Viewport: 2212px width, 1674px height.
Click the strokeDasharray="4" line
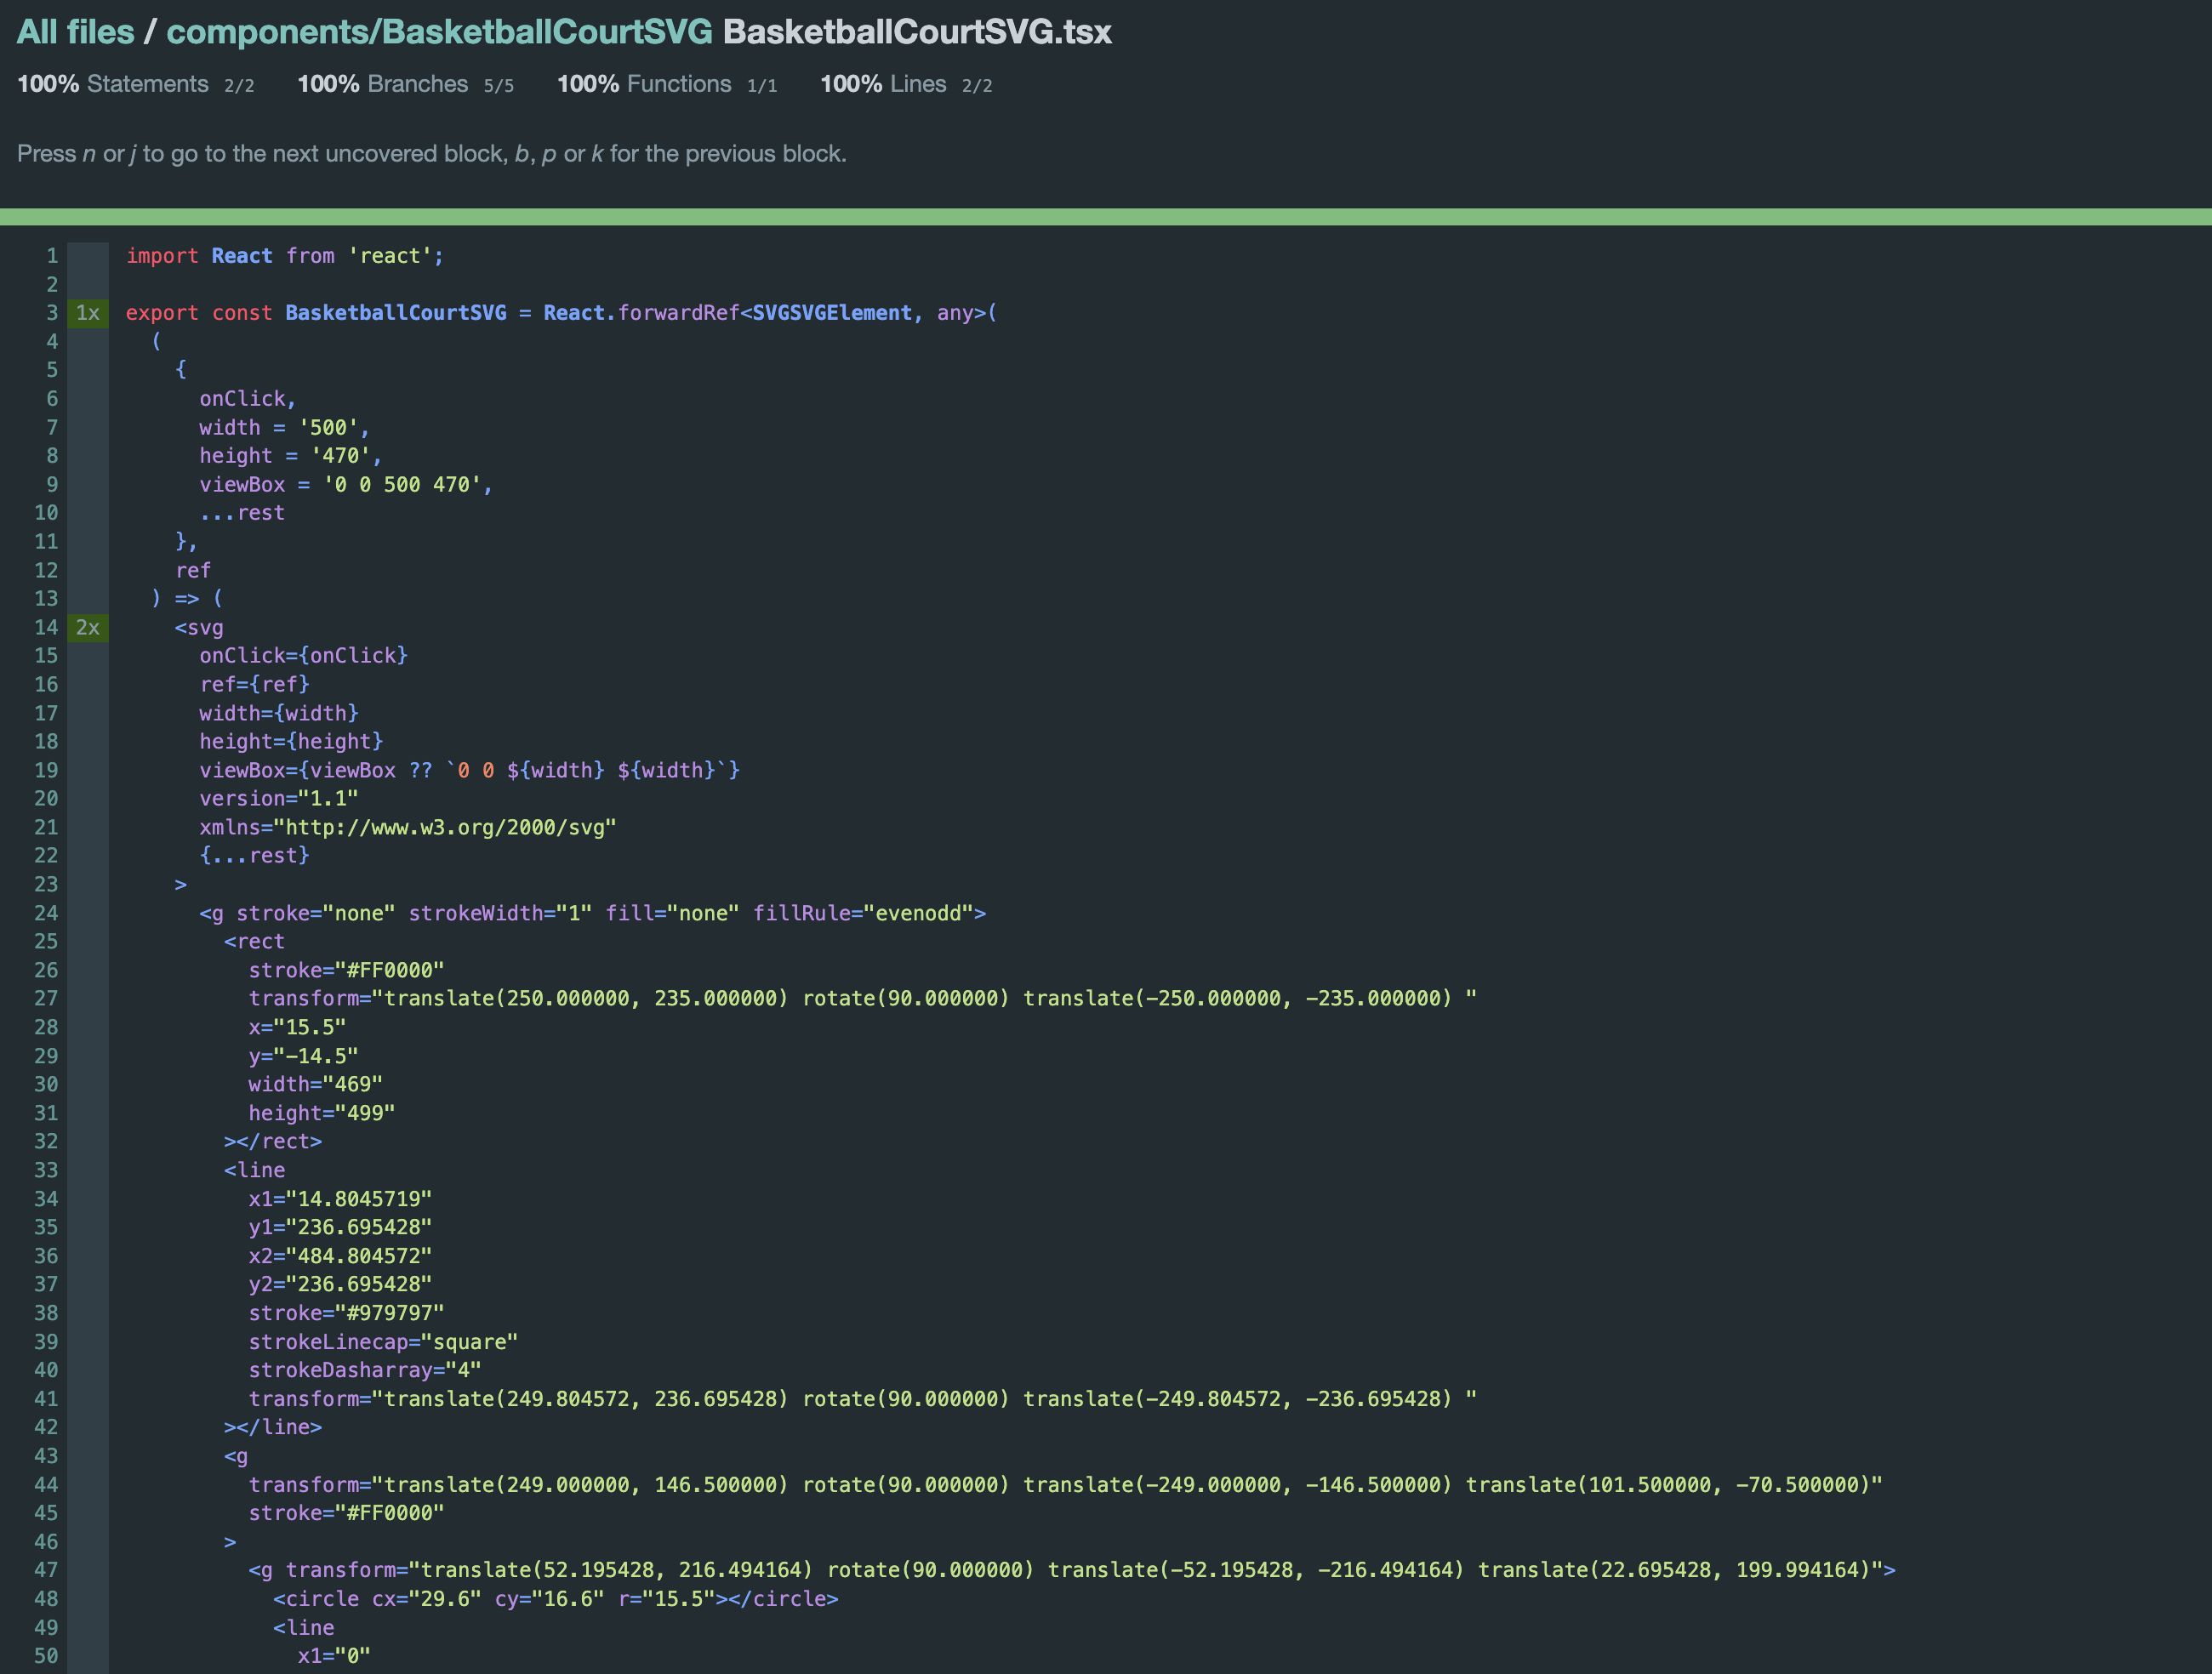[x=365, y=1370]
